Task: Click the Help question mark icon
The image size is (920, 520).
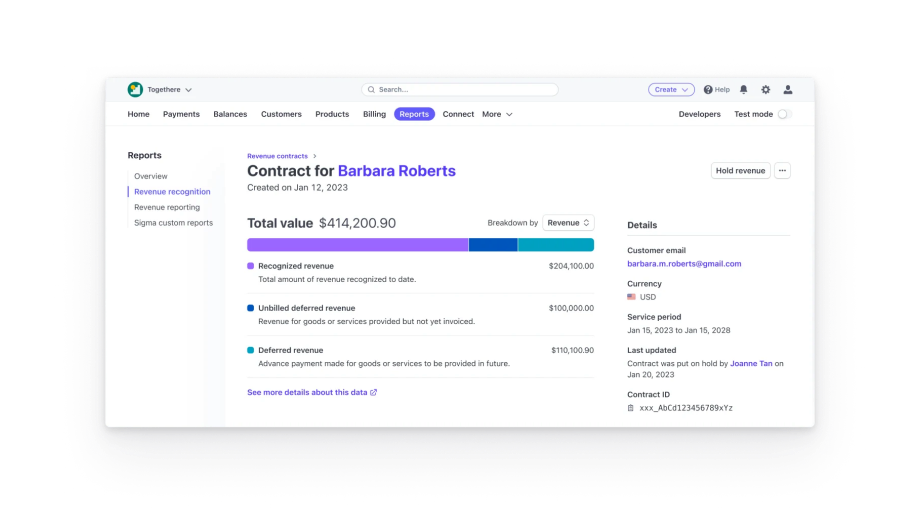Action: click(708, 90)
